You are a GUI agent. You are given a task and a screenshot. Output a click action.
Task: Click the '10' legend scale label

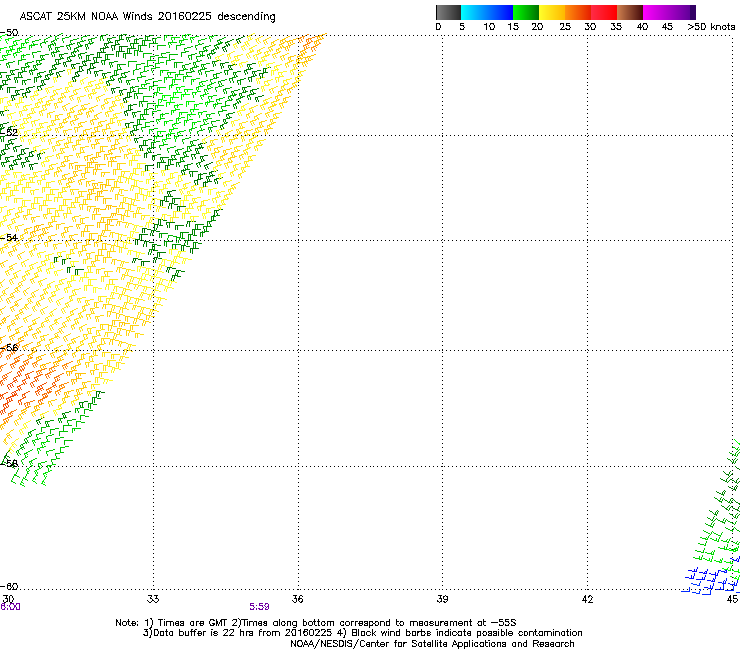point(488,27)
